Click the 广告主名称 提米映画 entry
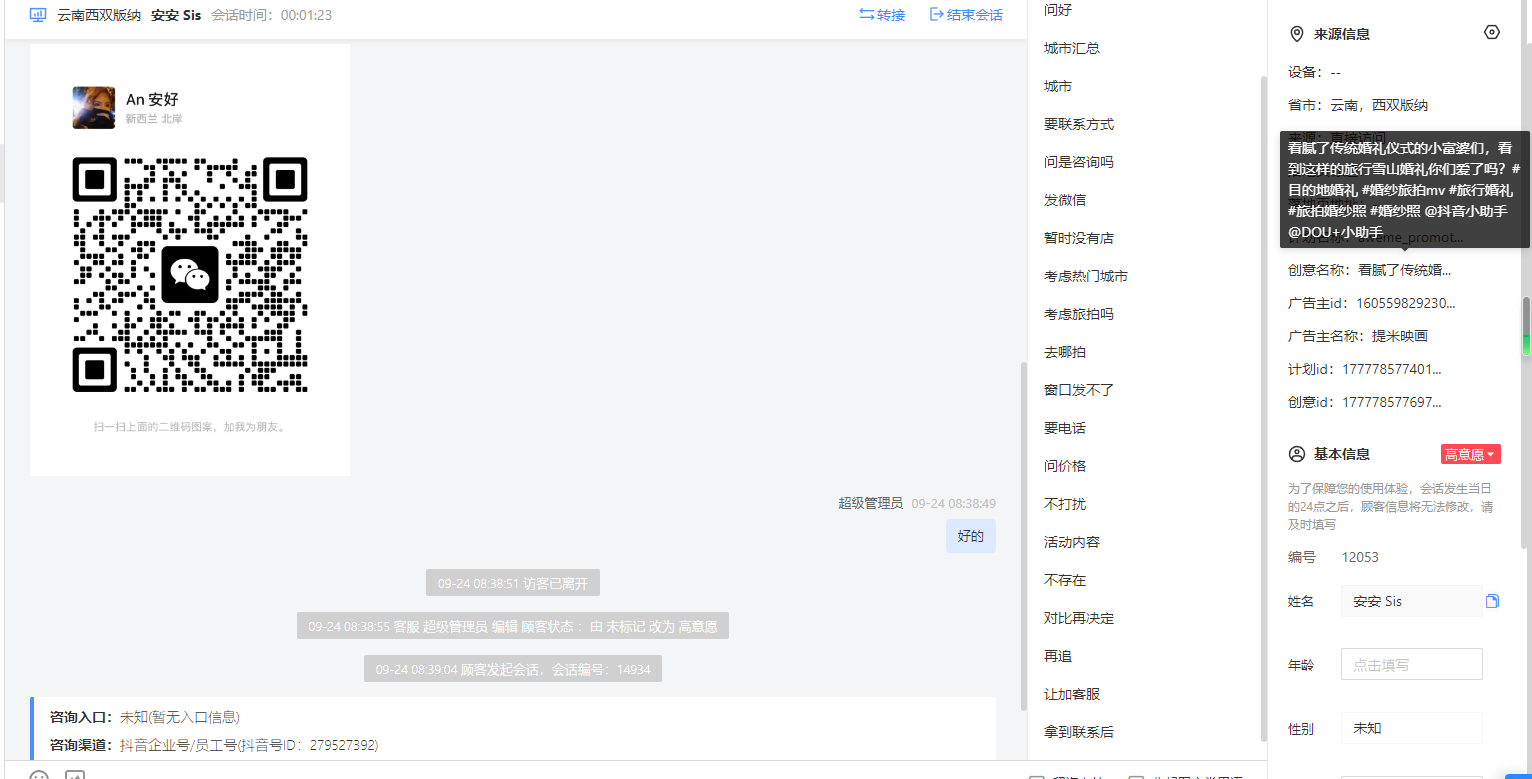The image size is (1532, 779). [1358, 336]
